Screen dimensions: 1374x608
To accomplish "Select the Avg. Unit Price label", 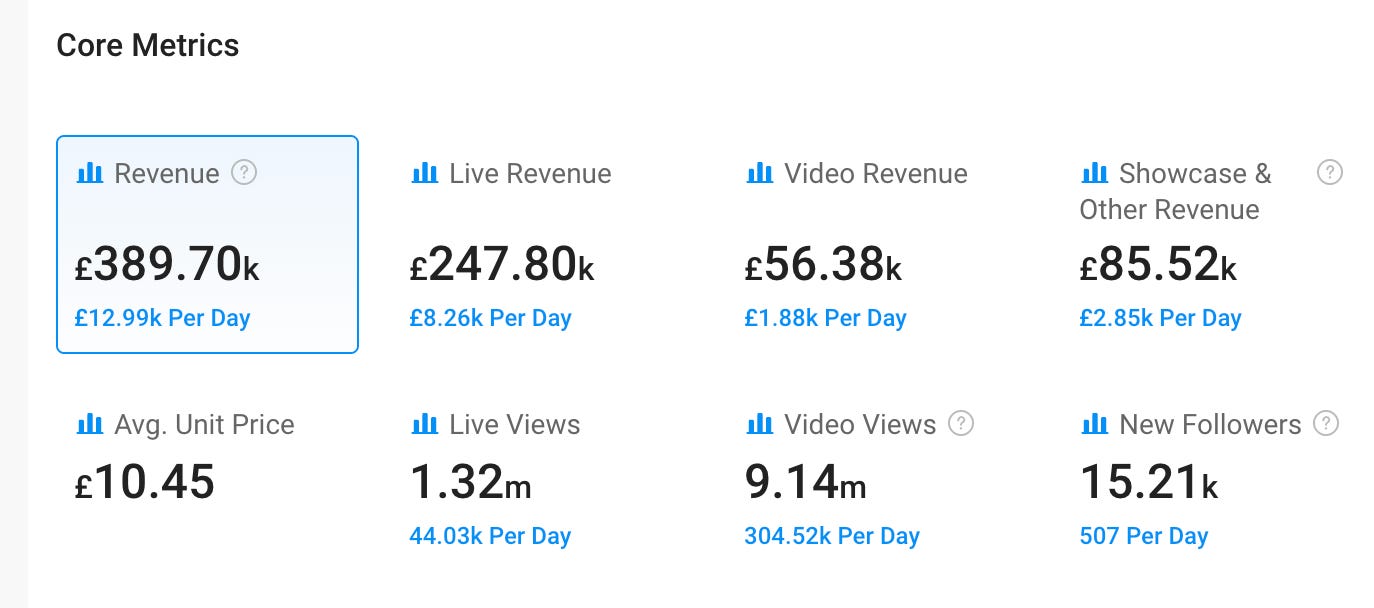I will point(204,425).
